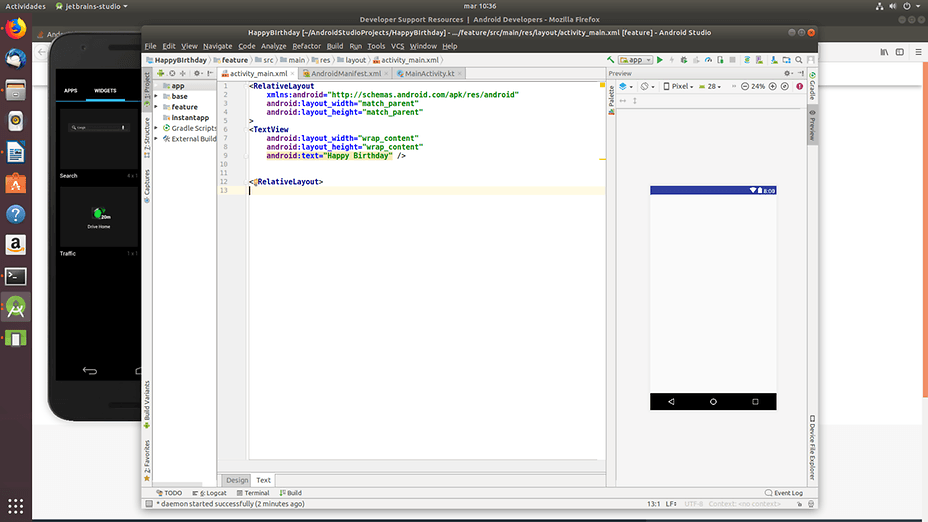Toggle the Captures tool window
The height and width of the screenshot is (522, 928).
pyautogui.click(x=147, y=186)
